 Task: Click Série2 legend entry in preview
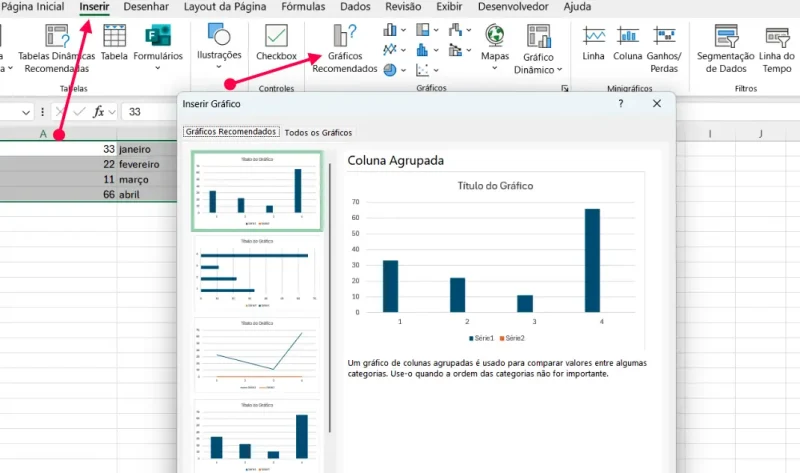tap(512, 338)
